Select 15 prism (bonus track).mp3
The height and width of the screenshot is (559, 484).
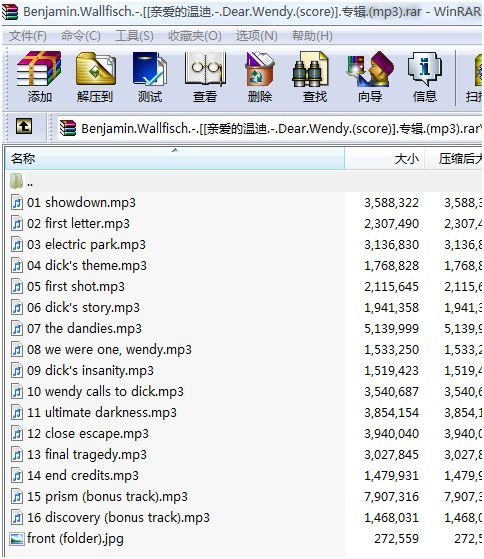coord(107,497)
